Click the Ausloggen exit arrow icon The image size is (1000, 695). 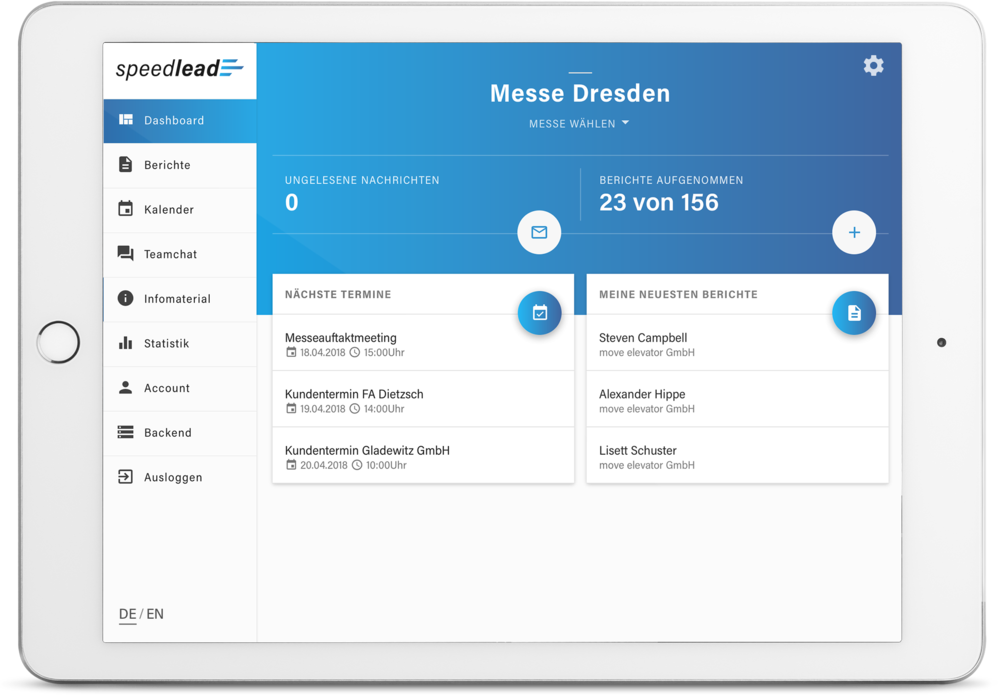126,477
